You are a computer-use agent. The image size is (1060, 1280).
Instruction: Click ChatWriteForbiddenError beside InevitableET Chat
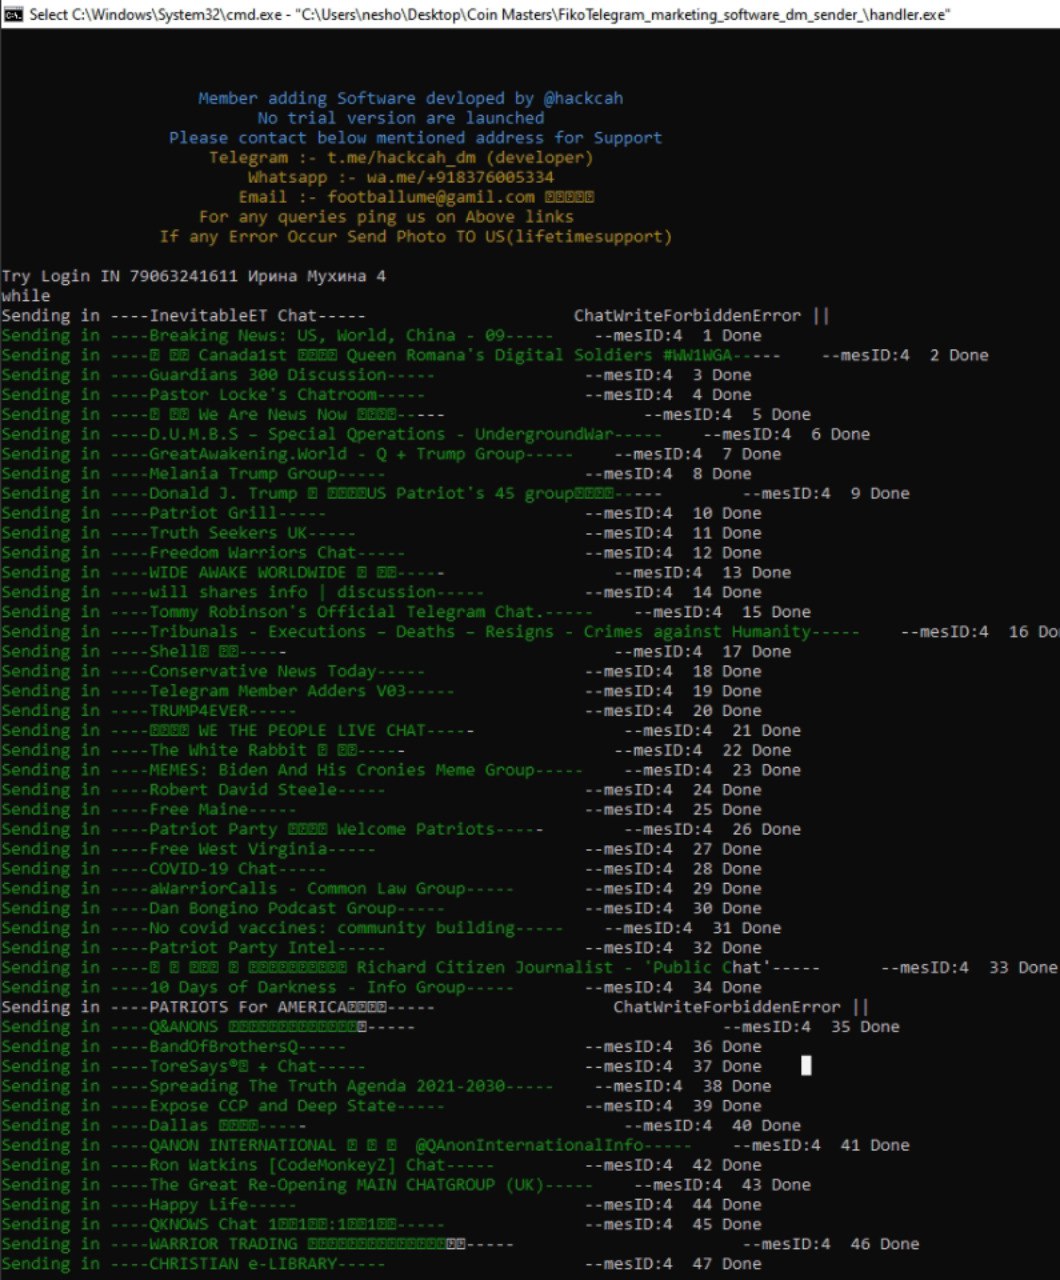687,316
